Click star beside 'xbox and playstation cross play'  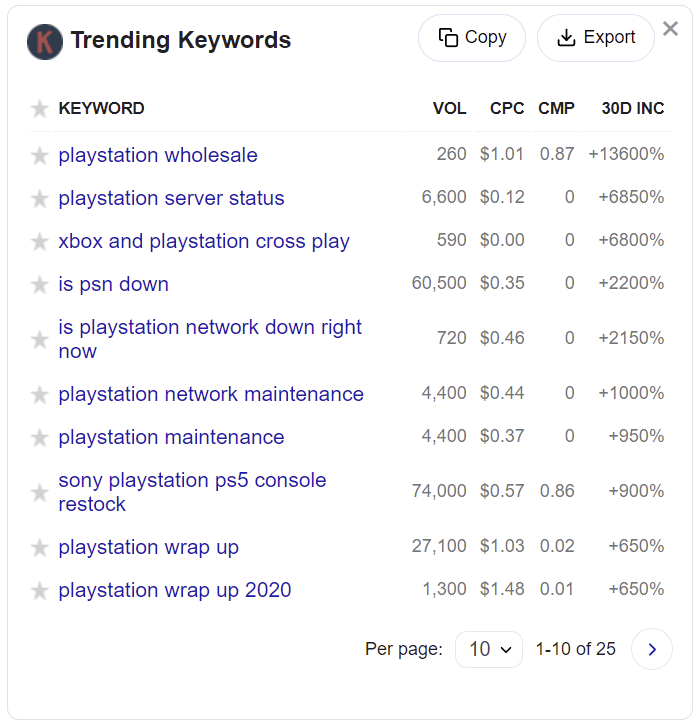click(40, 242)
